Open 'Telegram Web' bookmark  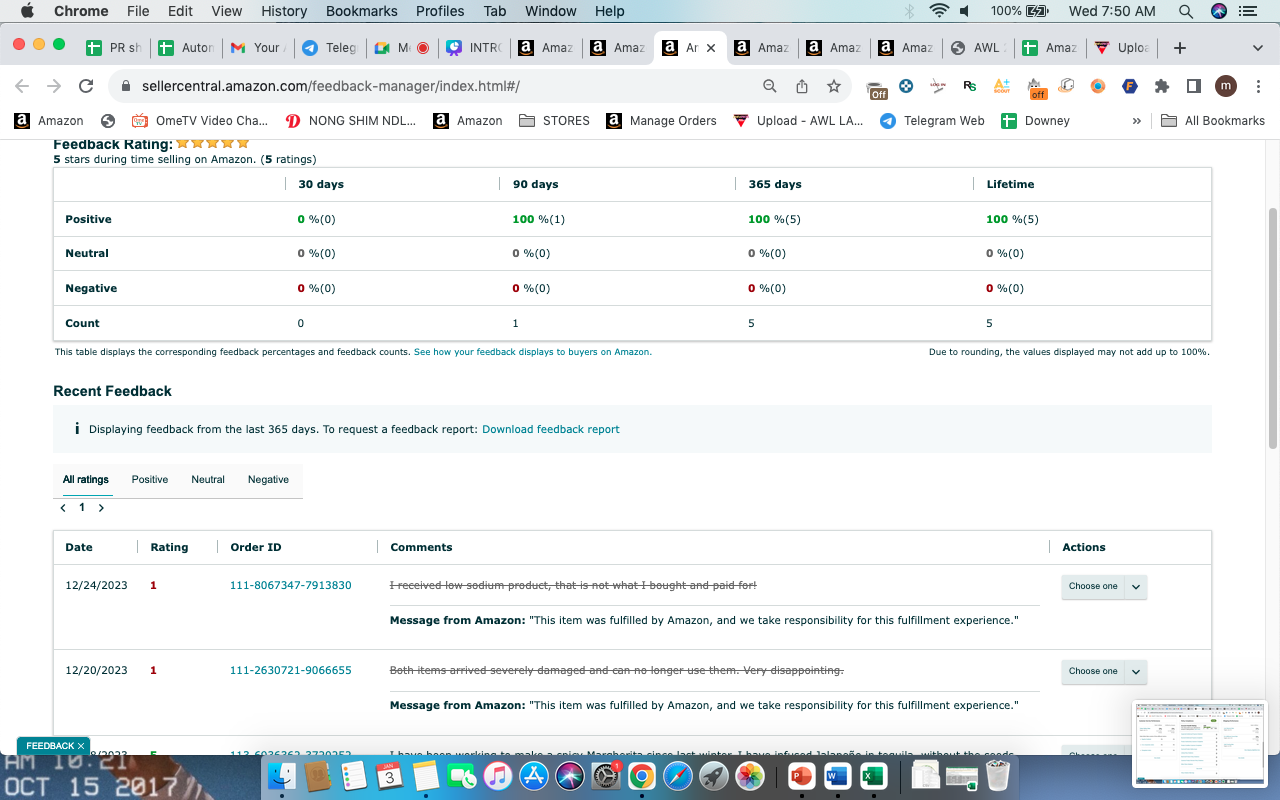932,121
